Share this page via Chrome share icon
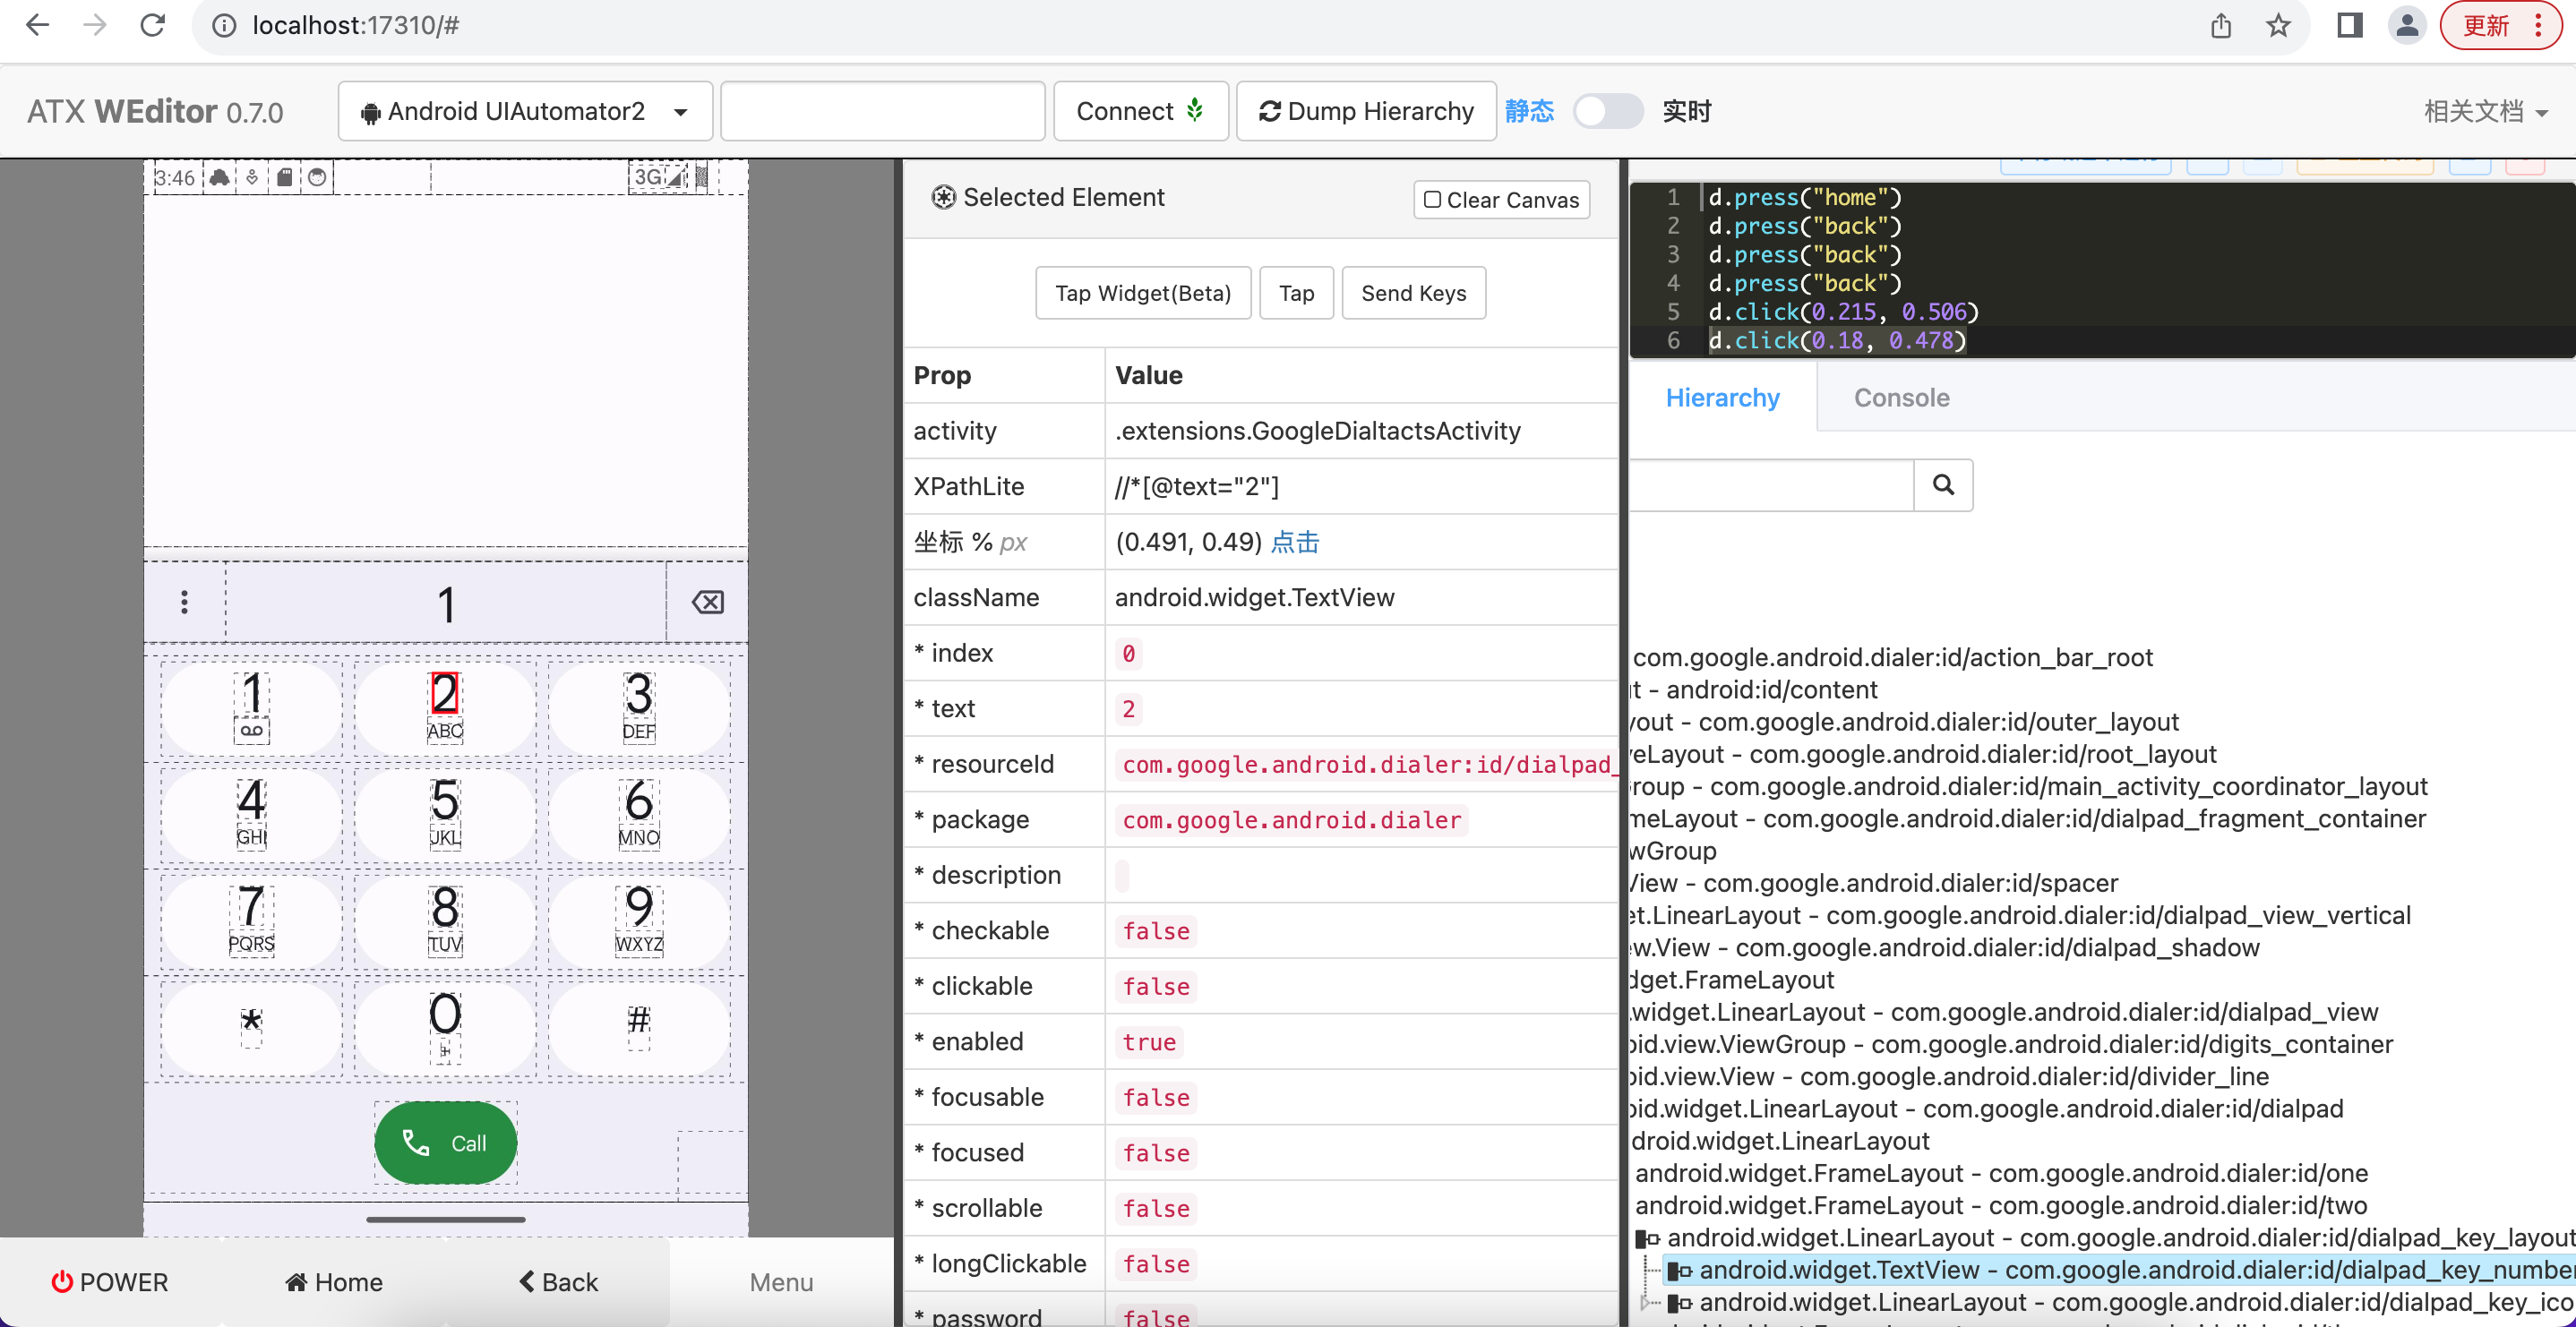2576x1327 pixels. point(2220,25)
